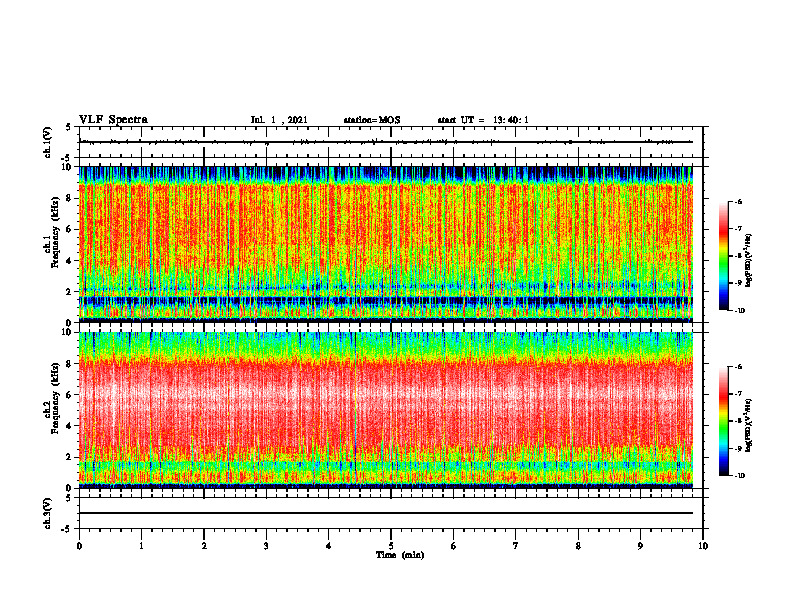Click the "Time (min)" axis label
Screen dimensions: 792x612
click(x=400, y=555)
